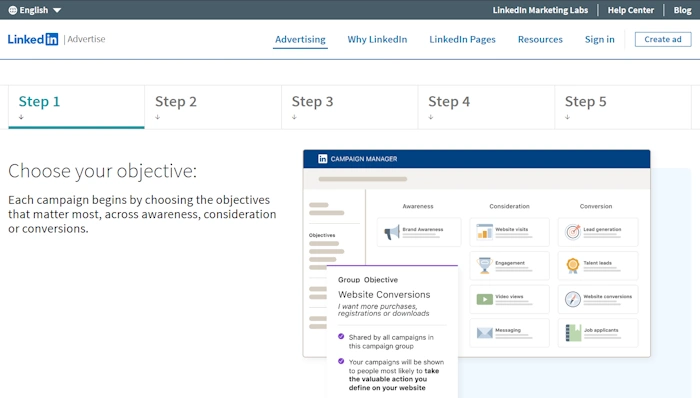Click the Brand Awareness label

tap(423, 229)
